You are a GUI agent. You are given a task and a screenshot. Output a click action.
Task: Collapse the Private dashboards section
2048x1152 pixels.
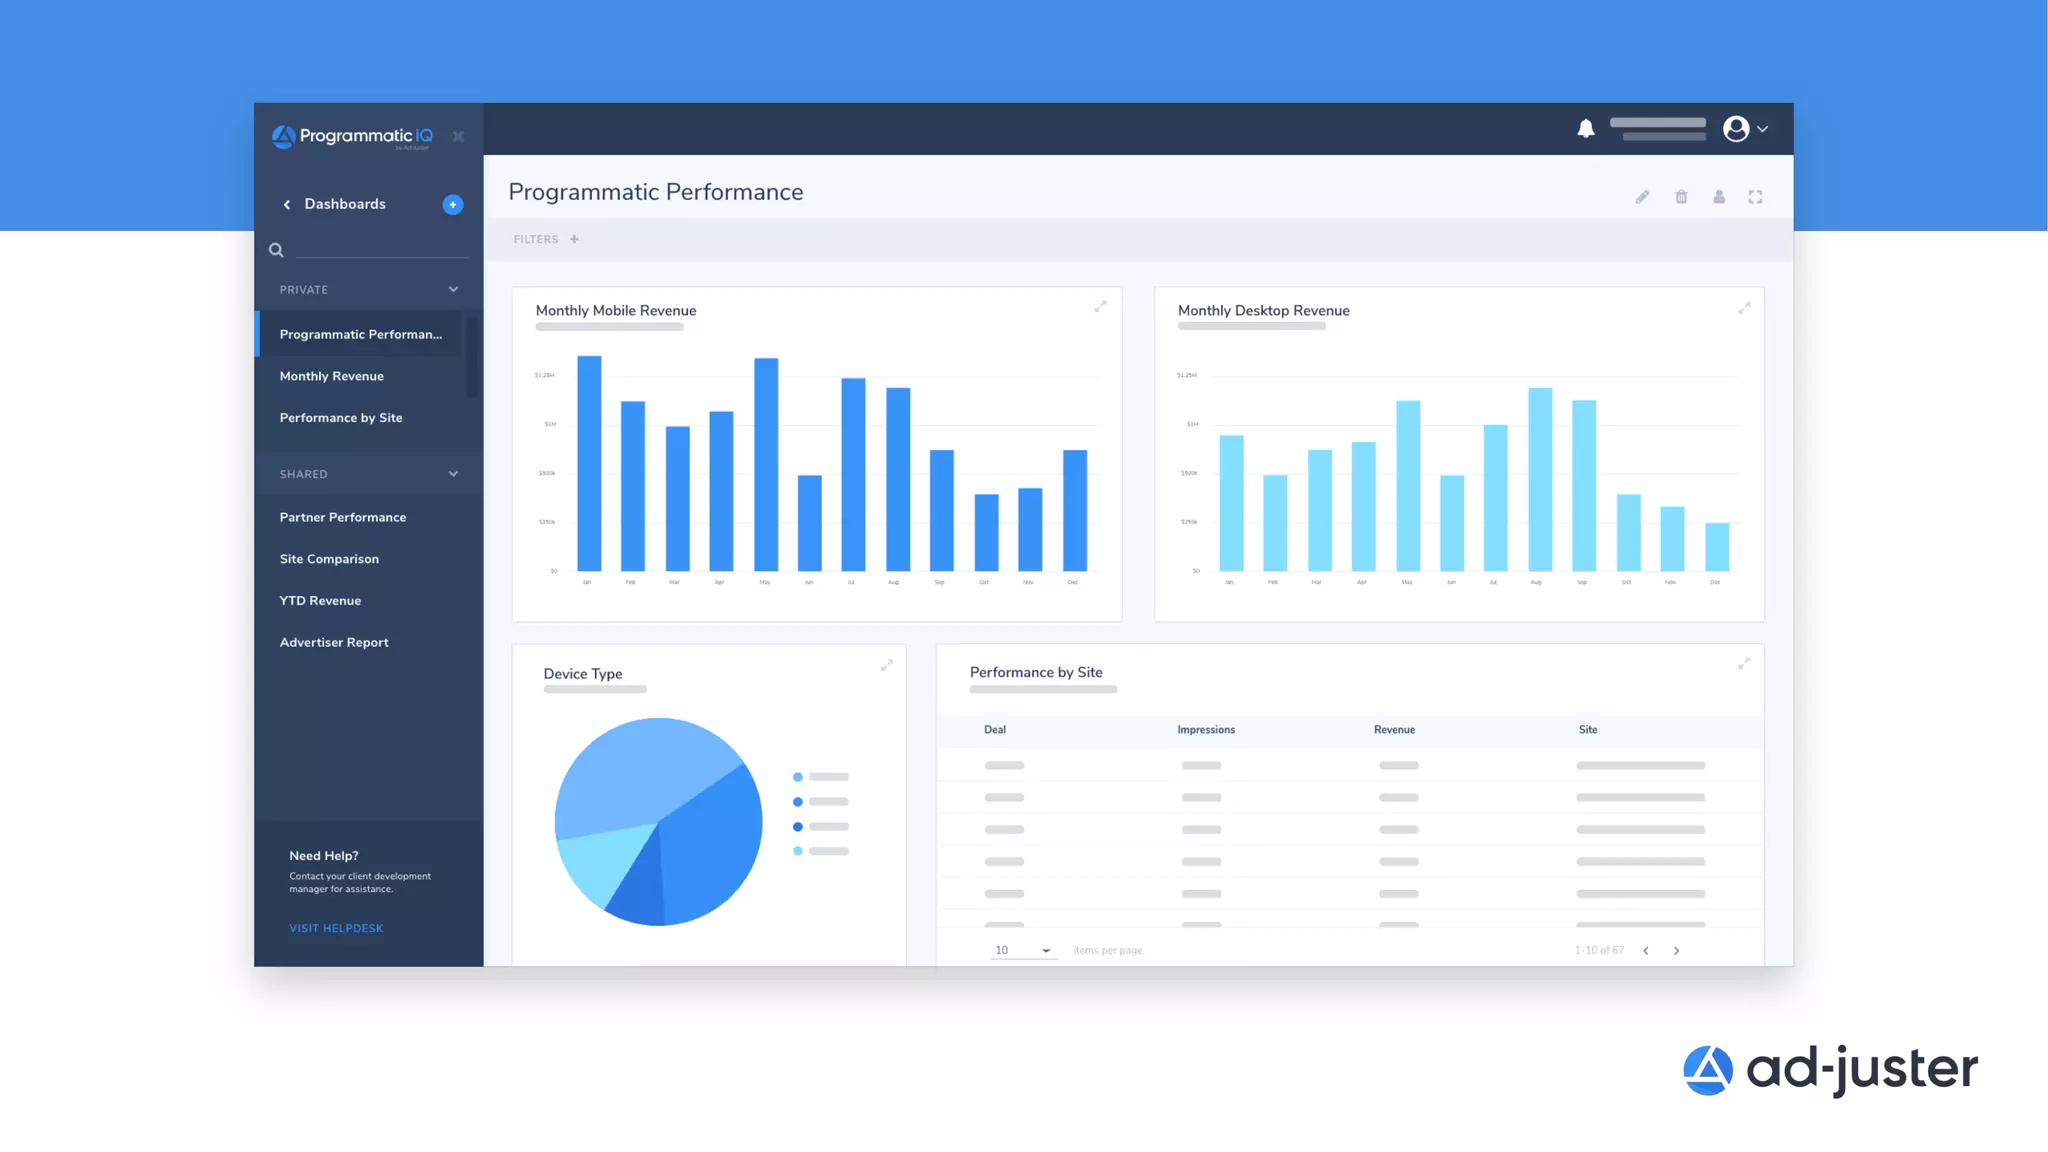[453, 290]
